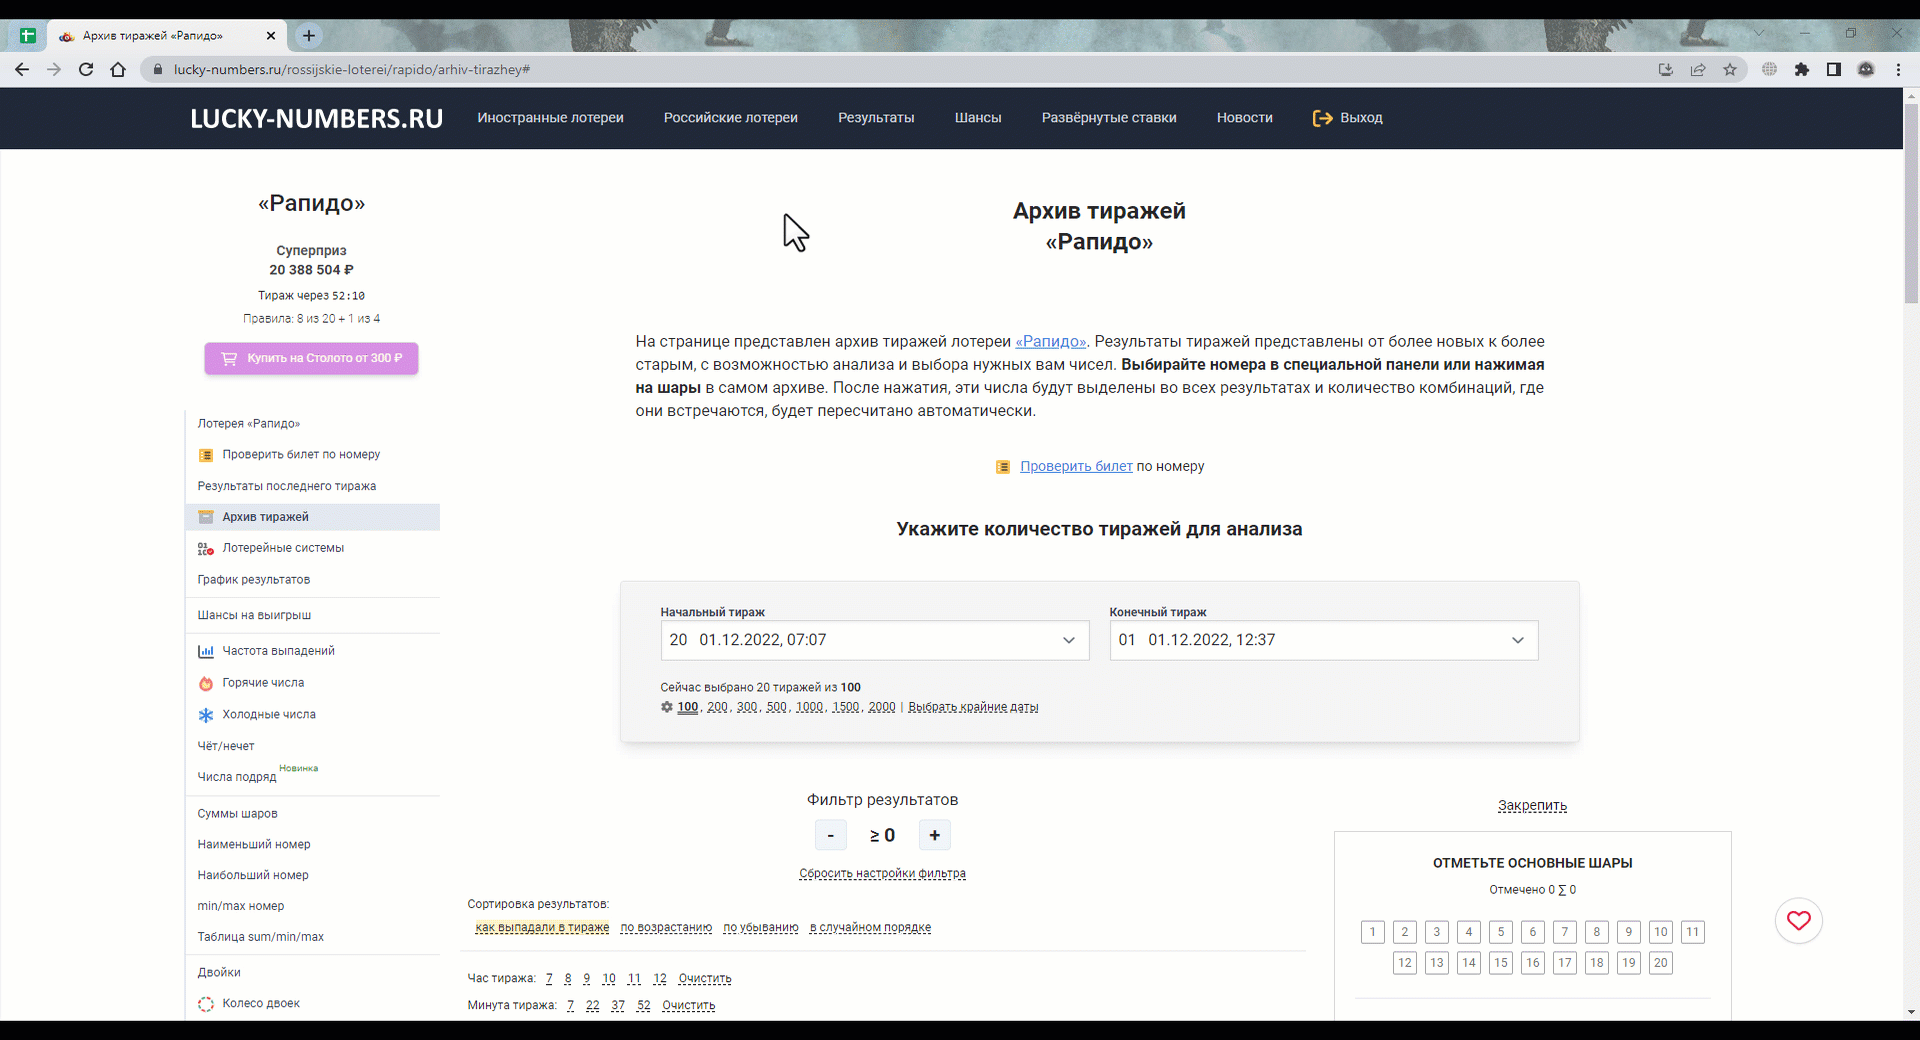Open the Начальный тираж dropdown
Image resolution: width=1920 pixels, height=1040 pixels.
[x=874, y=641]
